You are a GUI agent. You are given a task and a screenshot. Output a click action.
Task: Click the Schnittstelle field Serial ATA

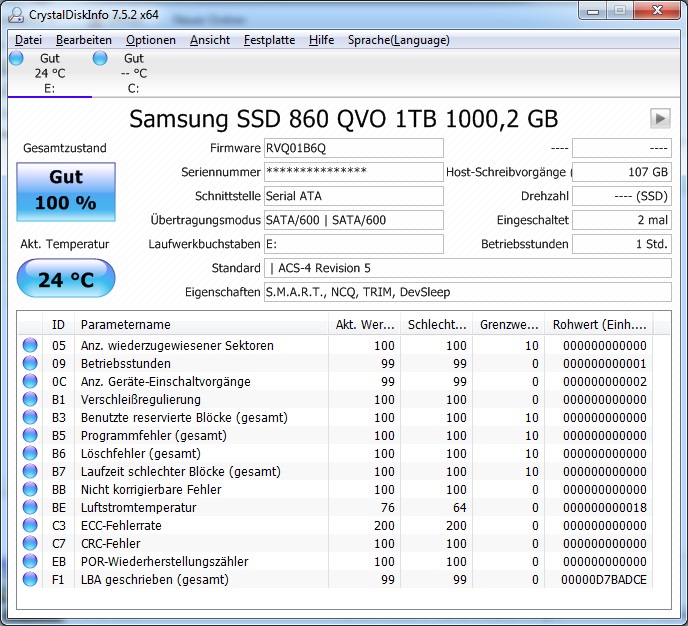click(354, 196)
